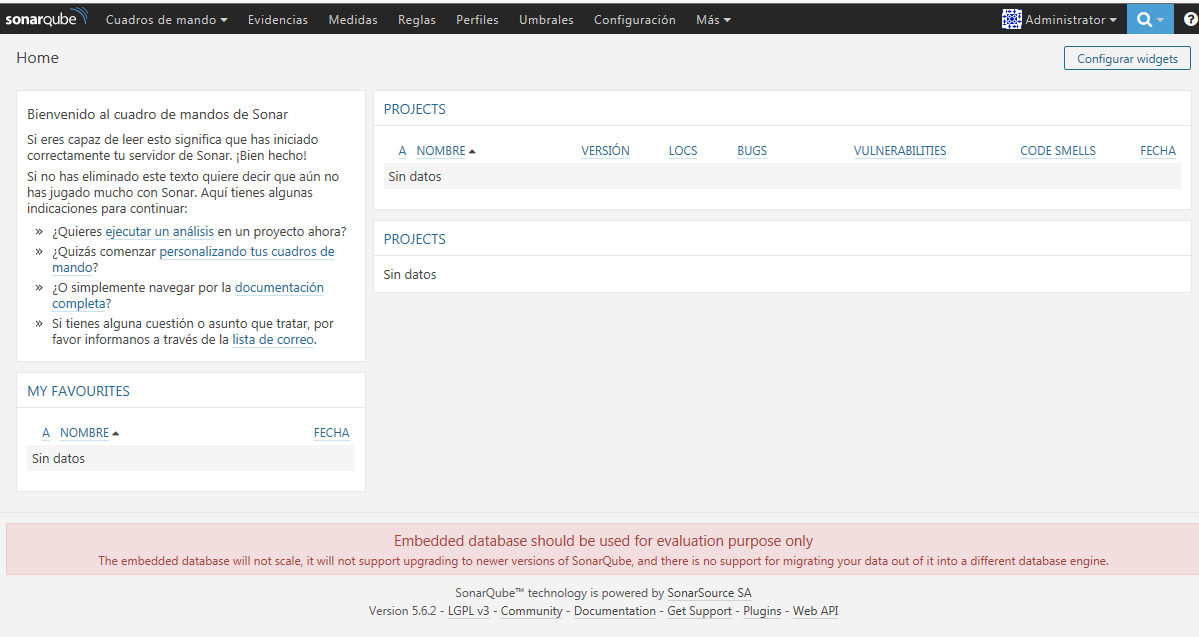Open the Web API footer link
The image size is (1199, 637).
click(x=815, y=611)
